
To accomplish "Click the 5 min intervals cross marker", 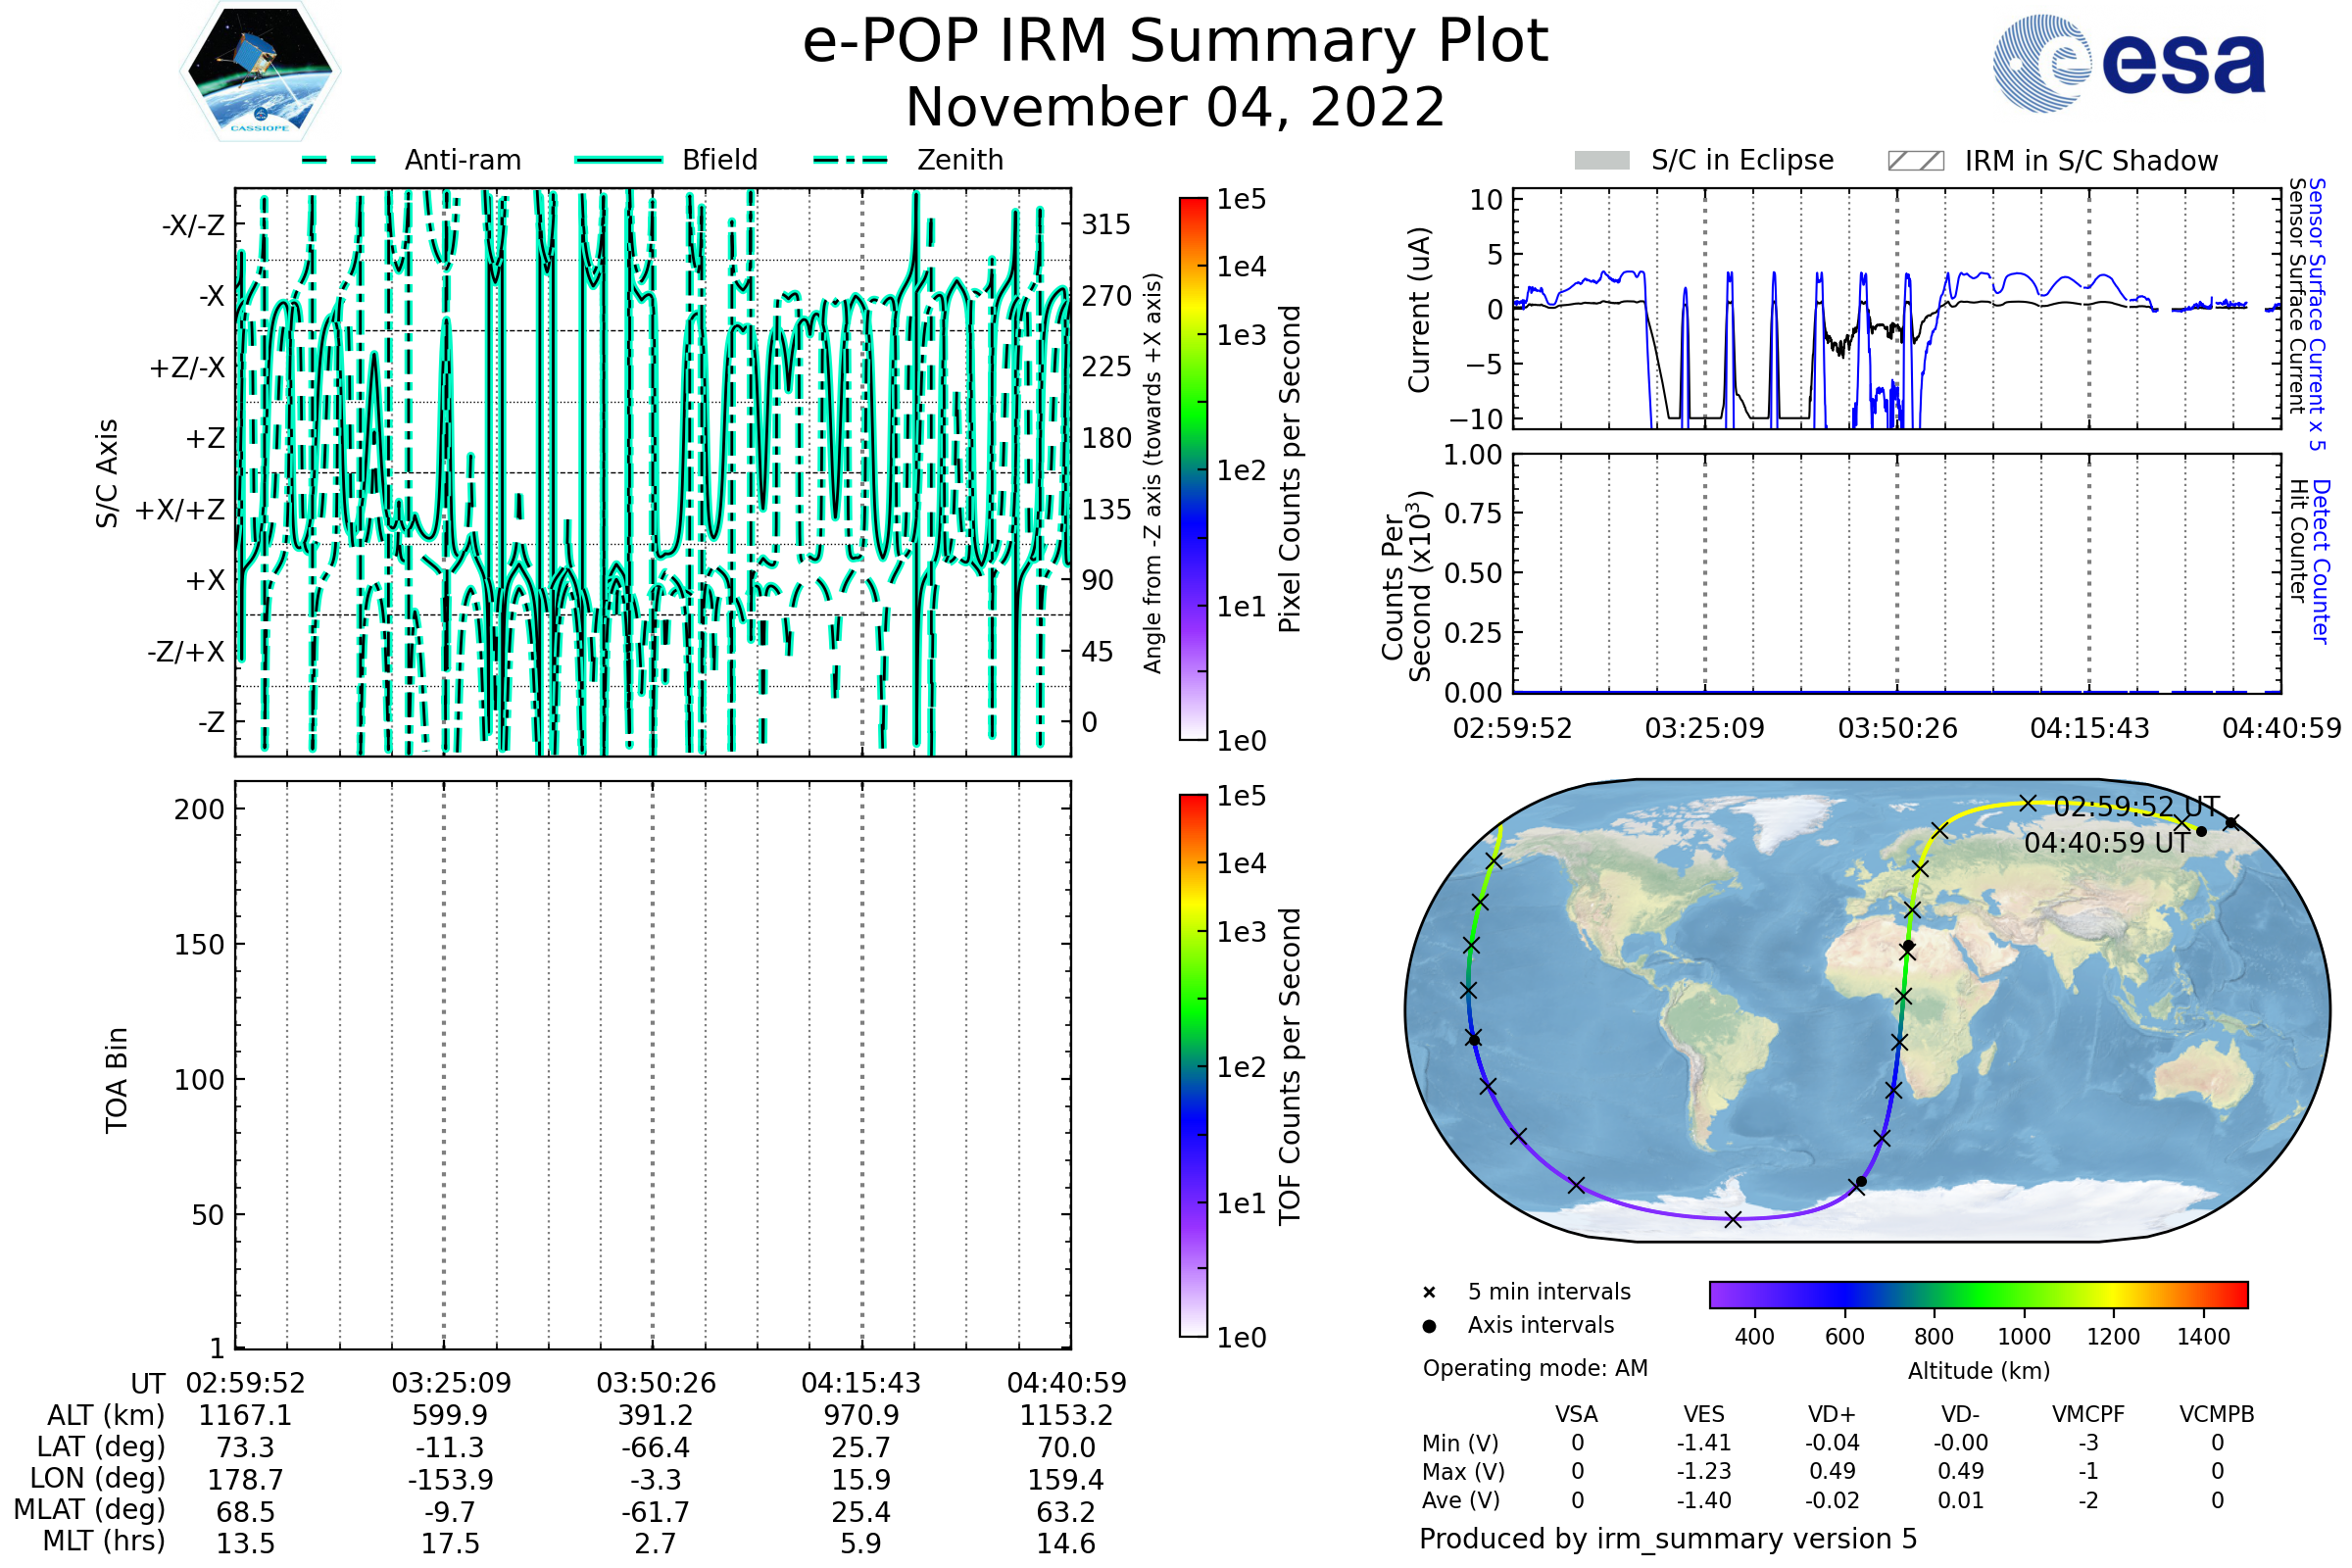I will click(1429, 1293).
